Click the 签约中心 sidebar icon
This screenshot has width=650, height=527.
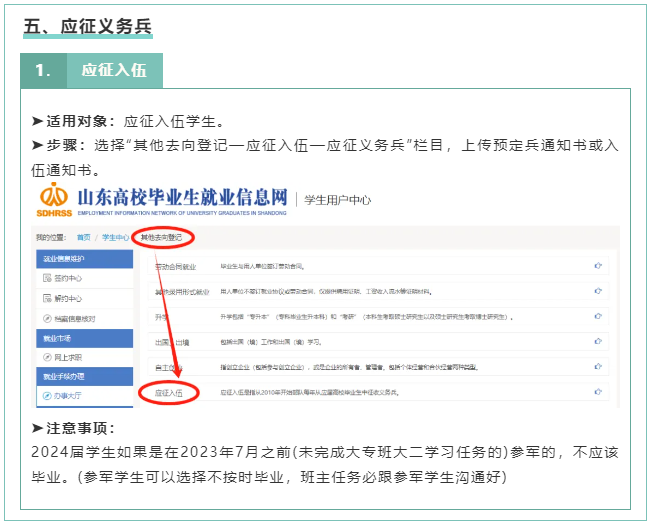point(45,277)
